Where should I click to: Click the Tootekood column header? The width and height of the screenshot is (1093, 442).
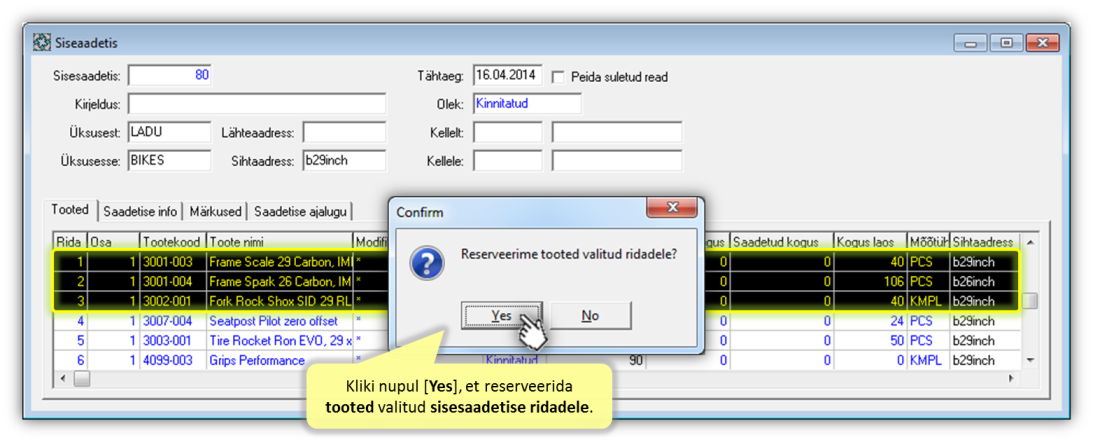[170, 242]
